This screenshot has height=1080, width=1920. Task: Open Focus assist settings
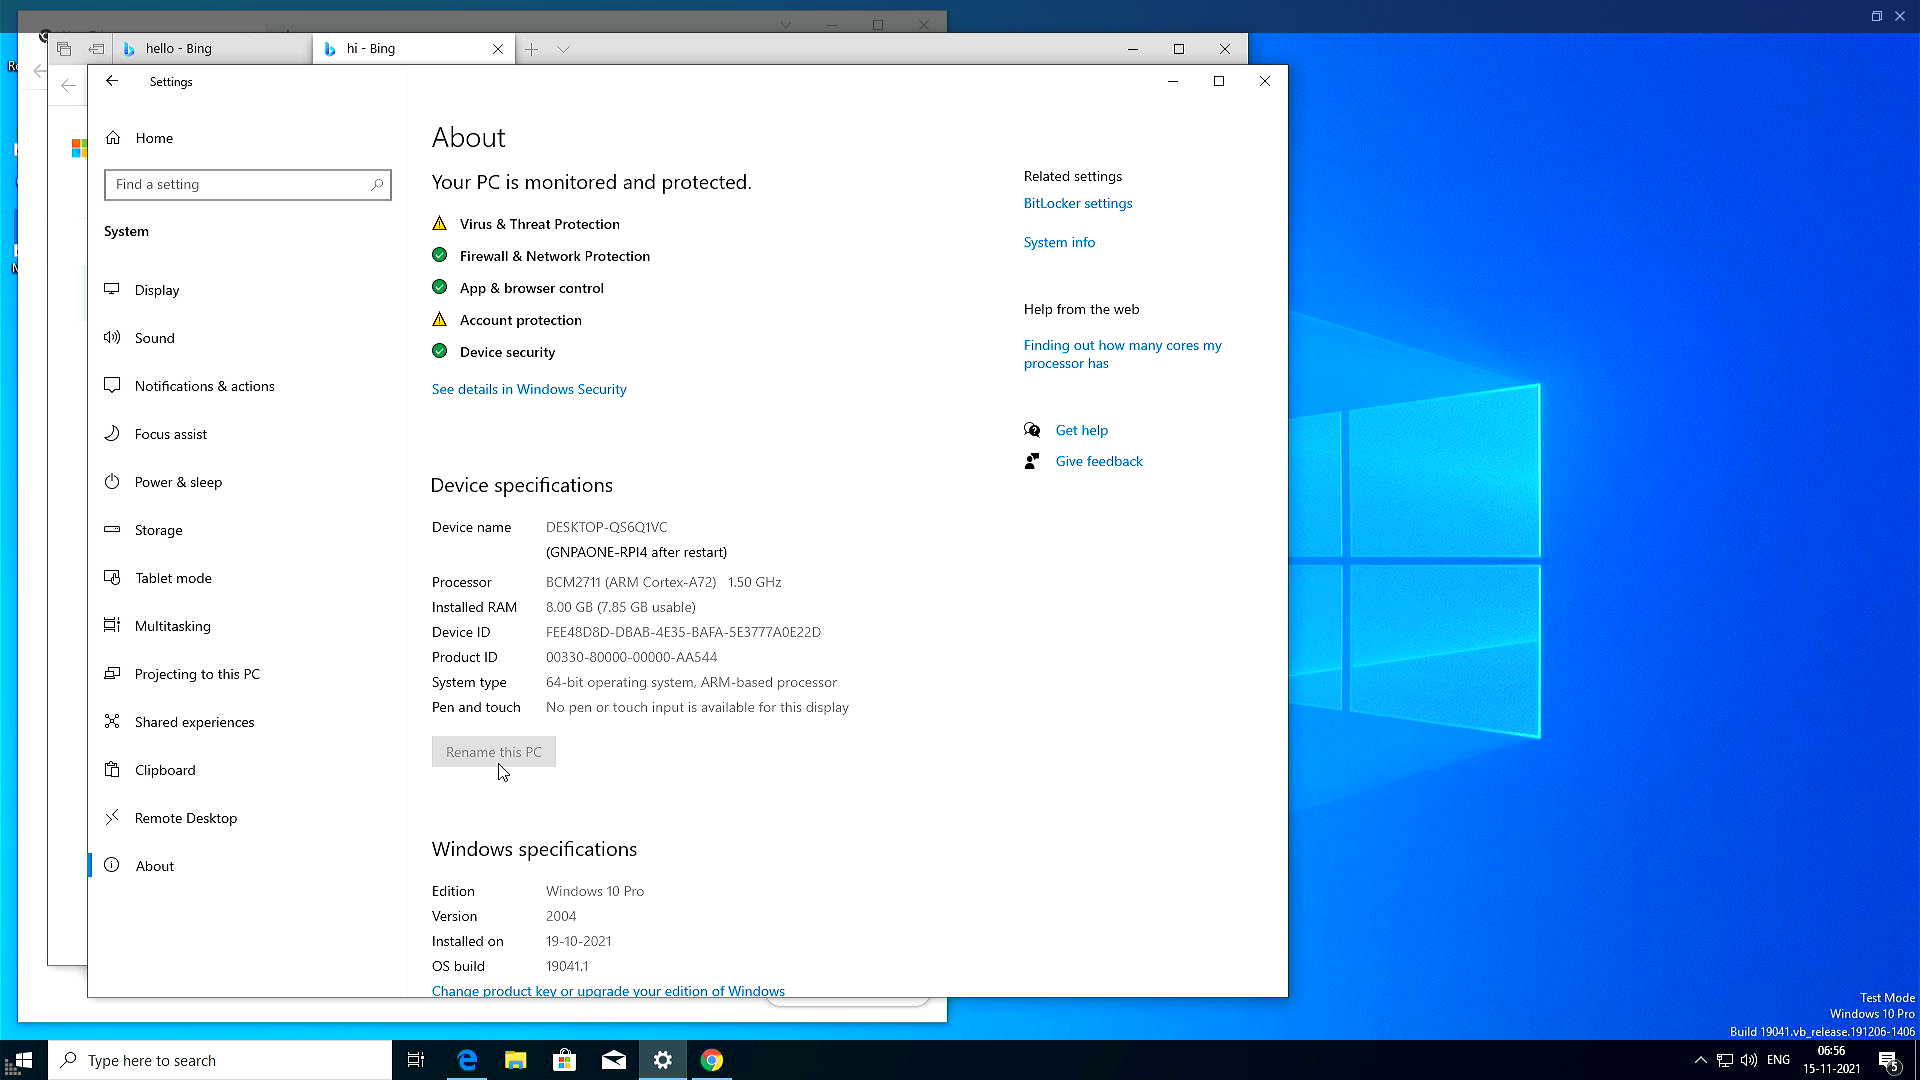coord(170,434)
